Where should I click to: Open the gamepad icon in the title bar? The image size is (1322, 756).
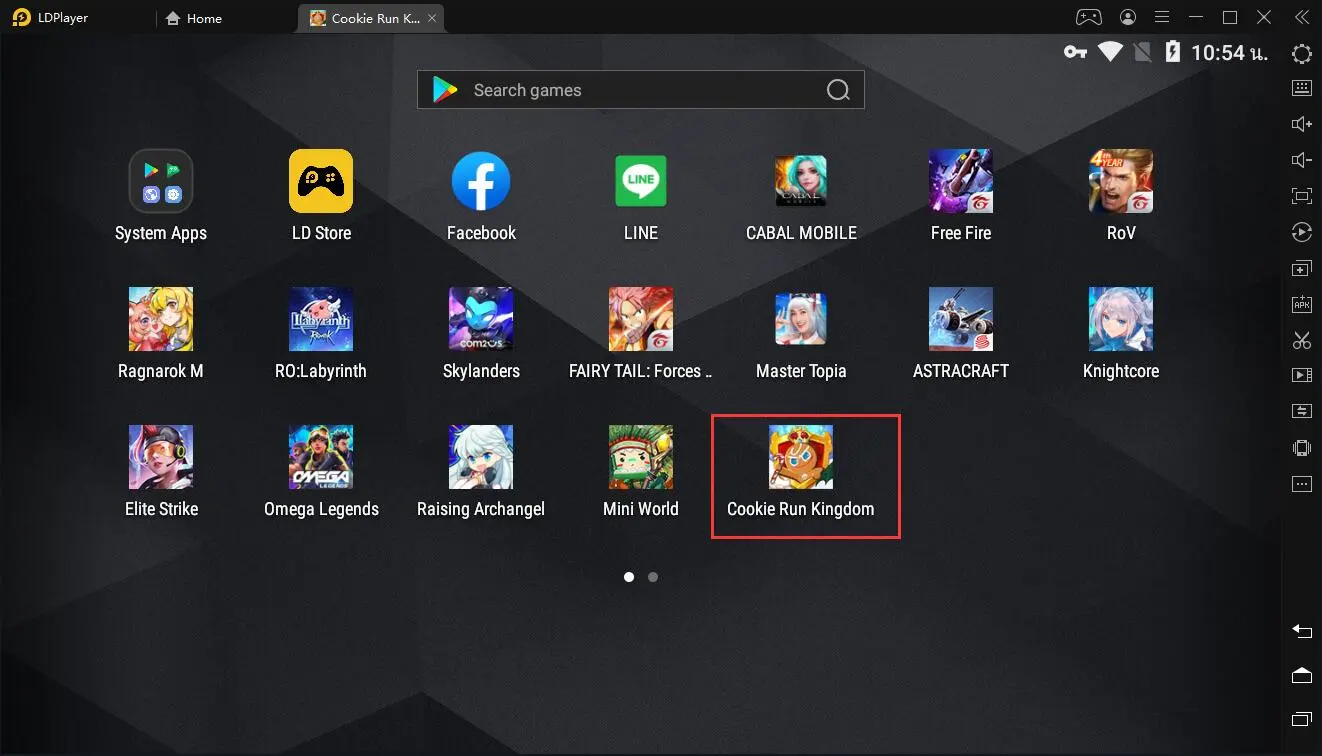click(1088, 17)
